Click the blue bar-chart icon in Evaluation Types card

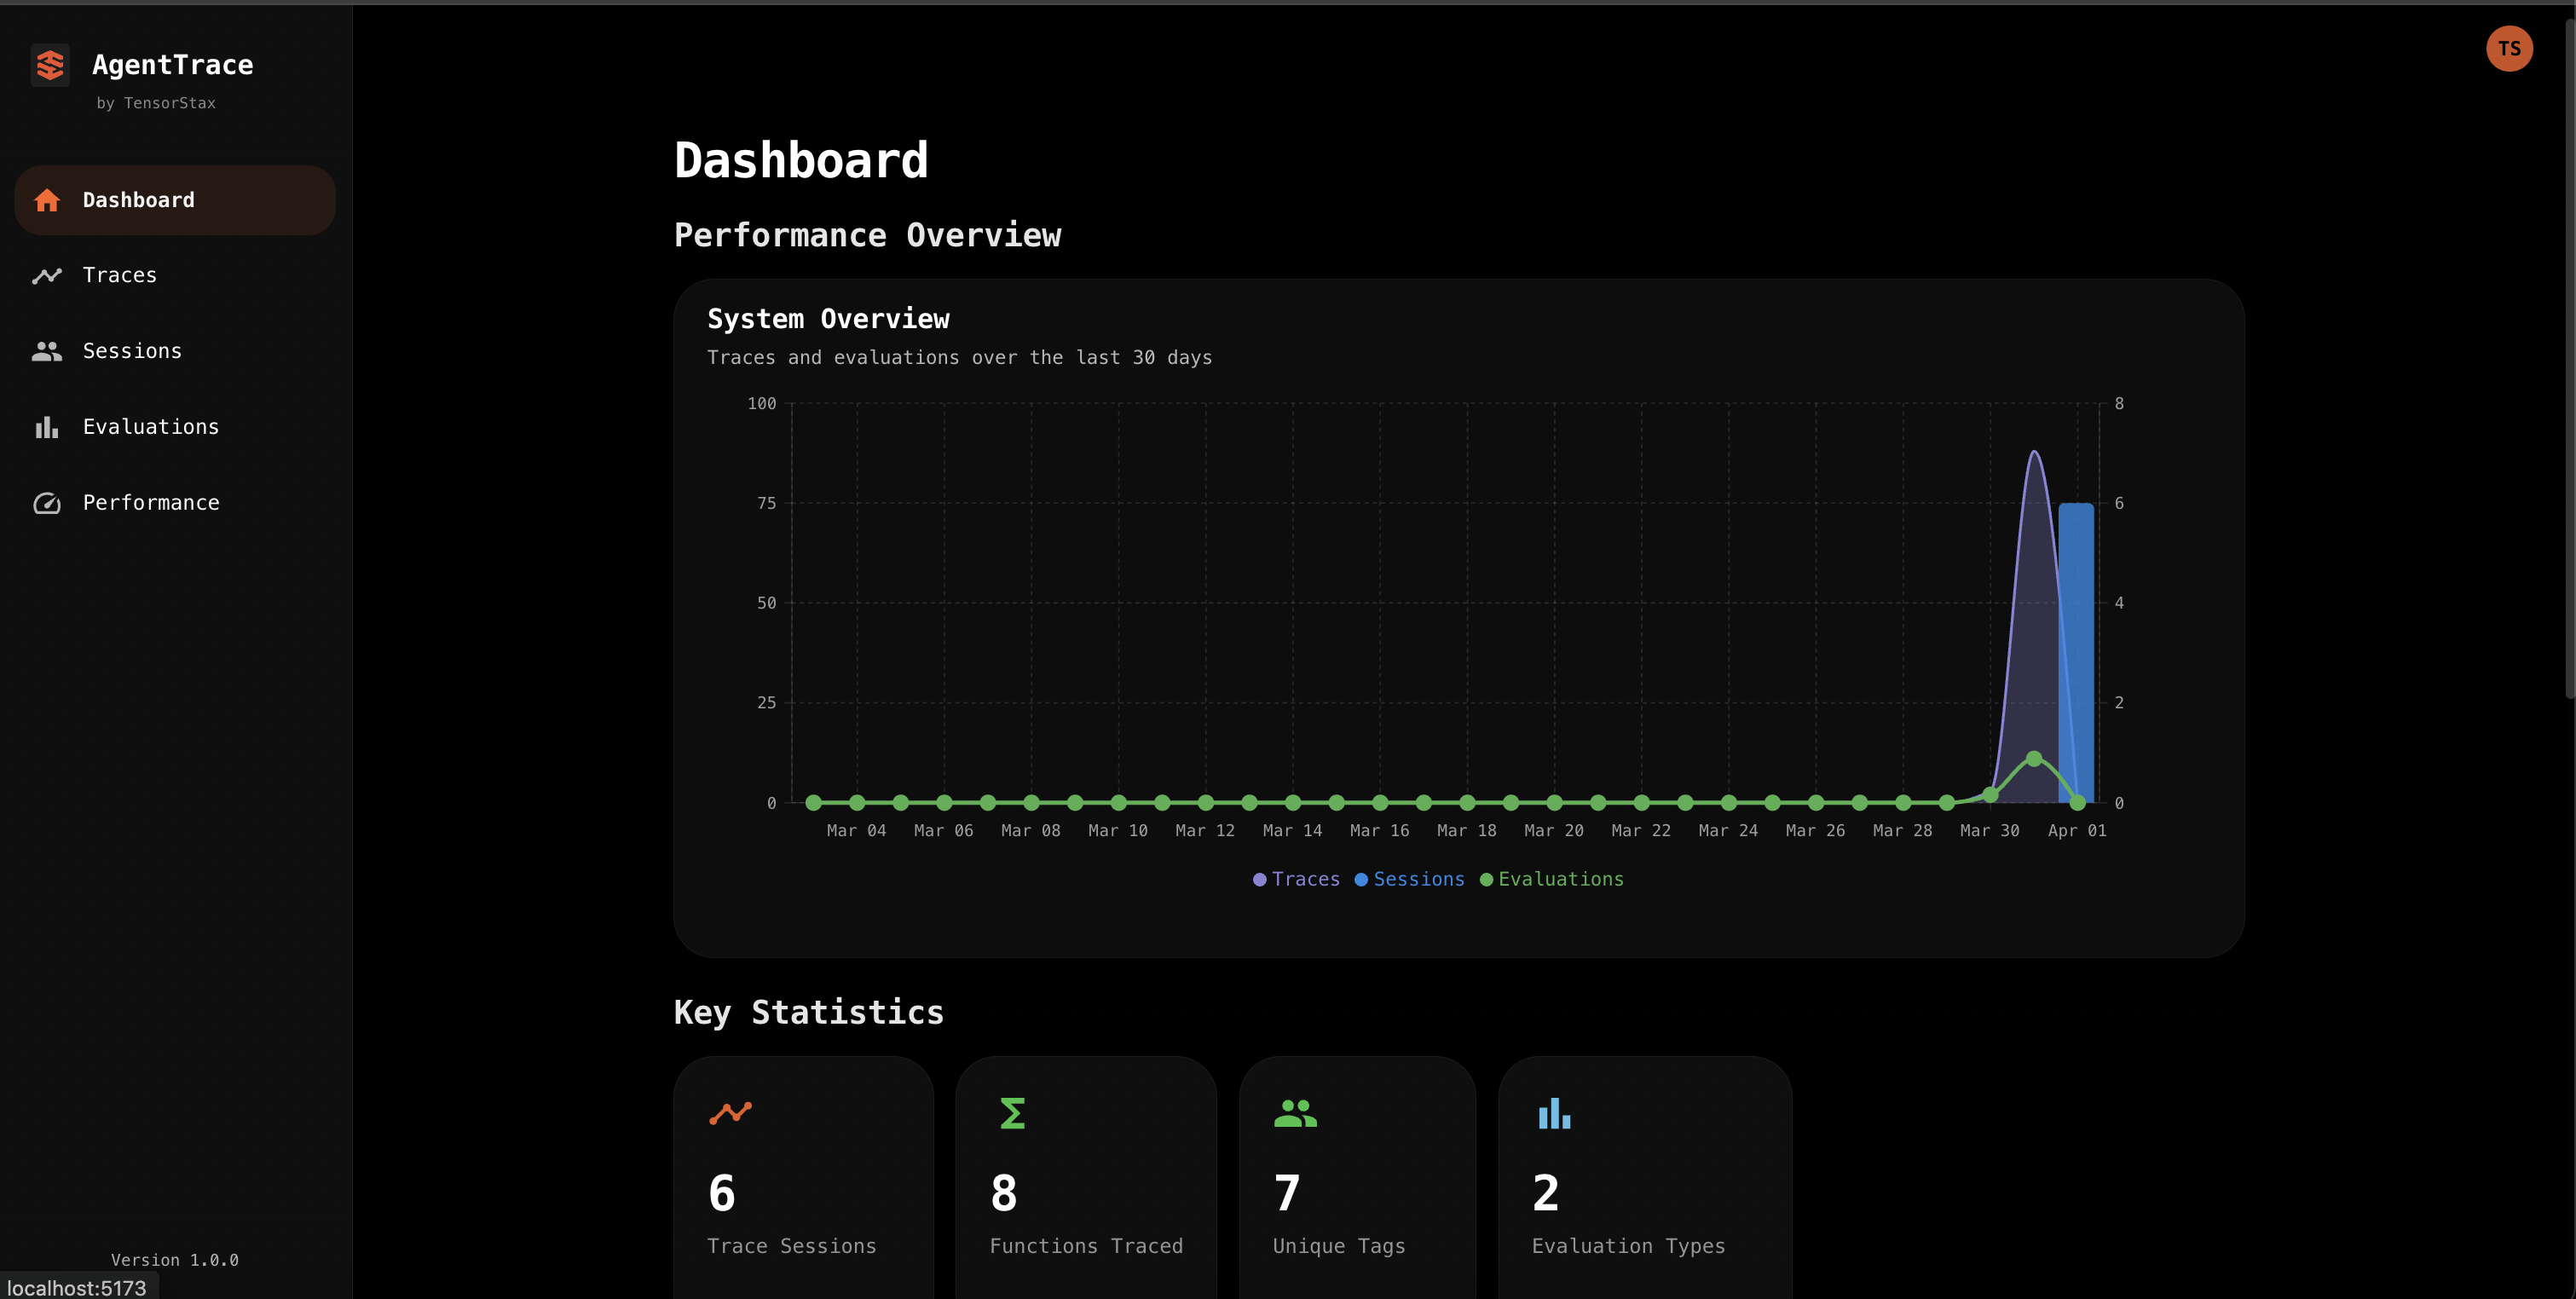pyautogui.click(x=1554, y=1113)
